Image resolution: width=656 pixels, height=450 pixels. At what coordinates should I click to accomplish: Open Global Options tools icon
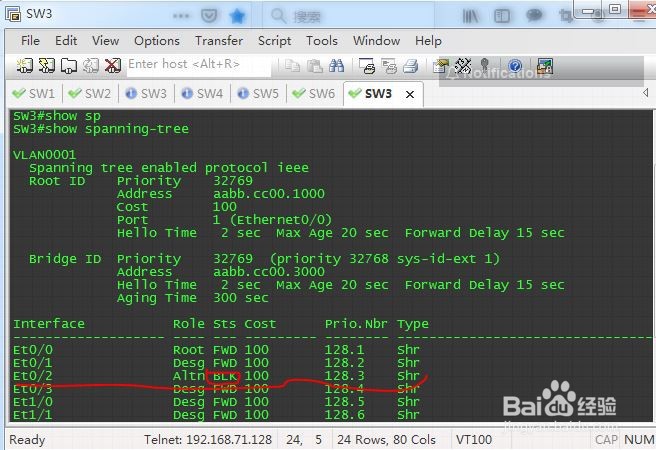click(463, 66)
